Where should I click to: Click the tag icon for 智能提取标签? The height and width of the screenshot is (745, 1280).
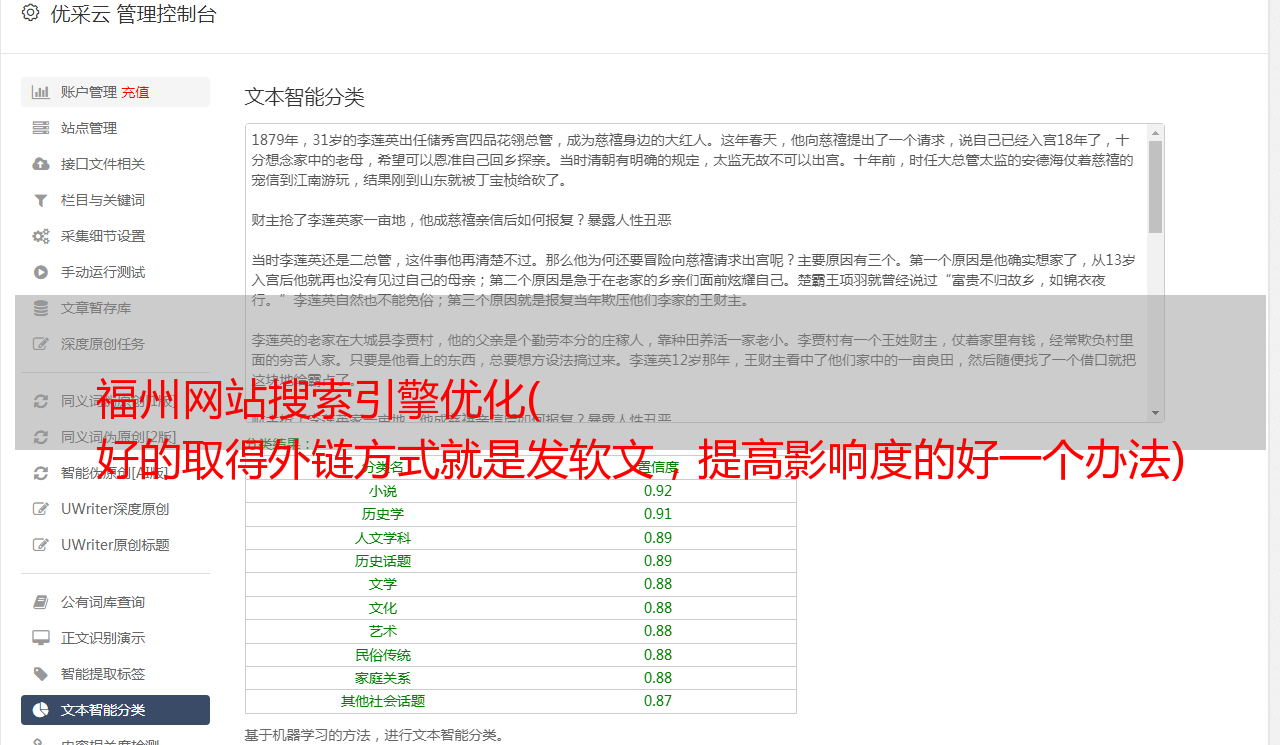[x=41, y=674]
